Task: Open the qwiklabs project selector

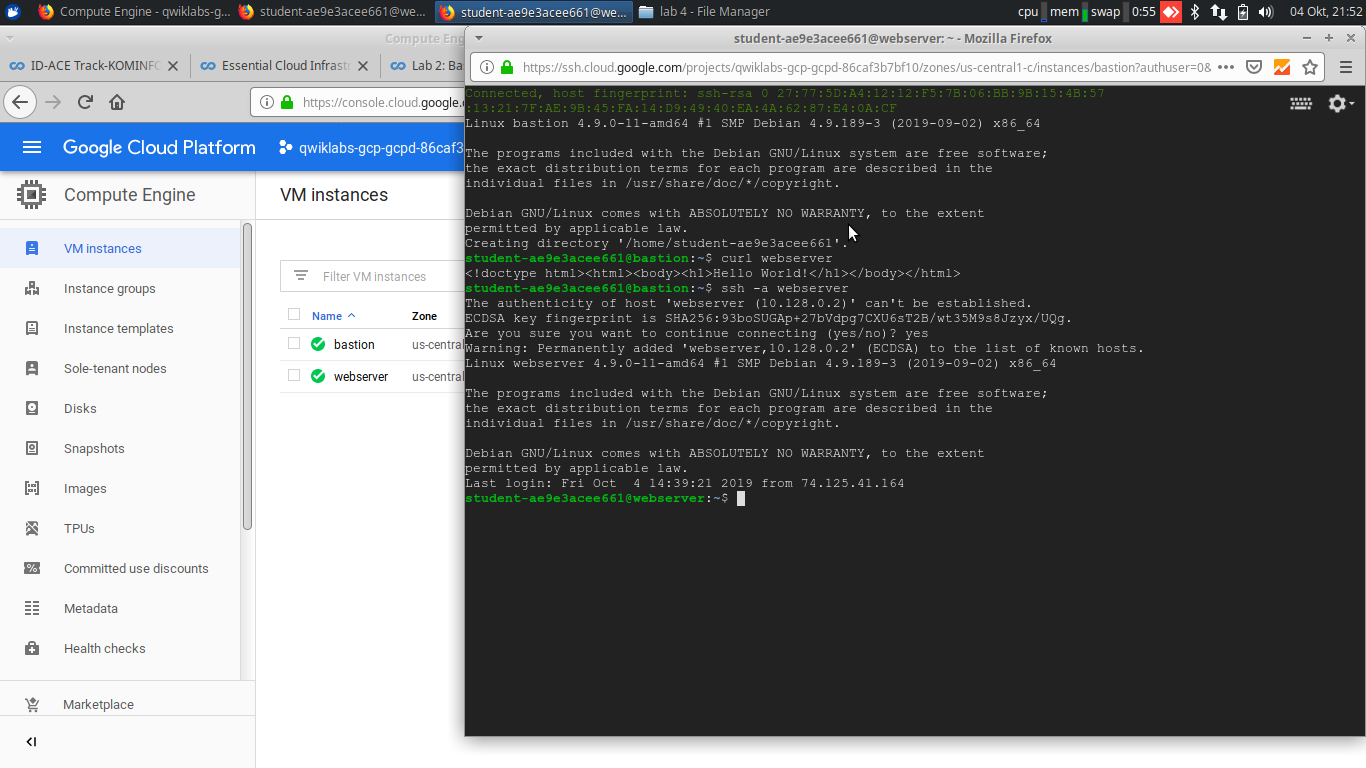Action: click(x=372, y=147)
